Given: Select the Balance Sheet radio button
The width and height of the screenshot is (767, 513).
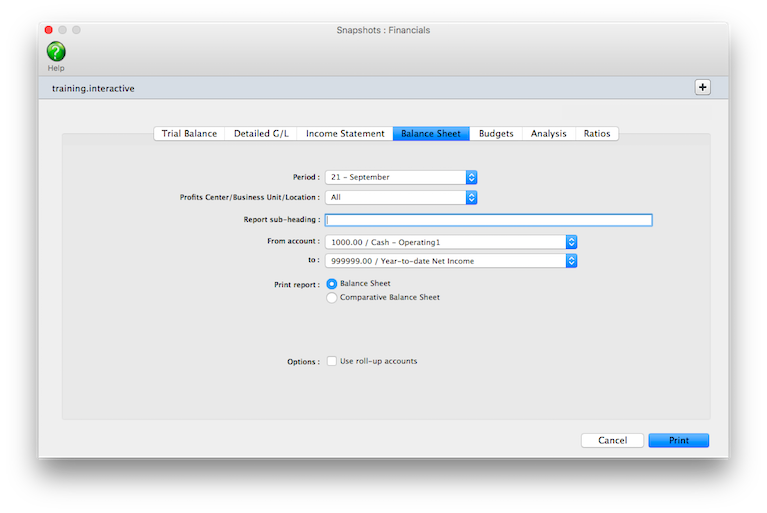Looking at the screenshot, I should coord(332,284).
